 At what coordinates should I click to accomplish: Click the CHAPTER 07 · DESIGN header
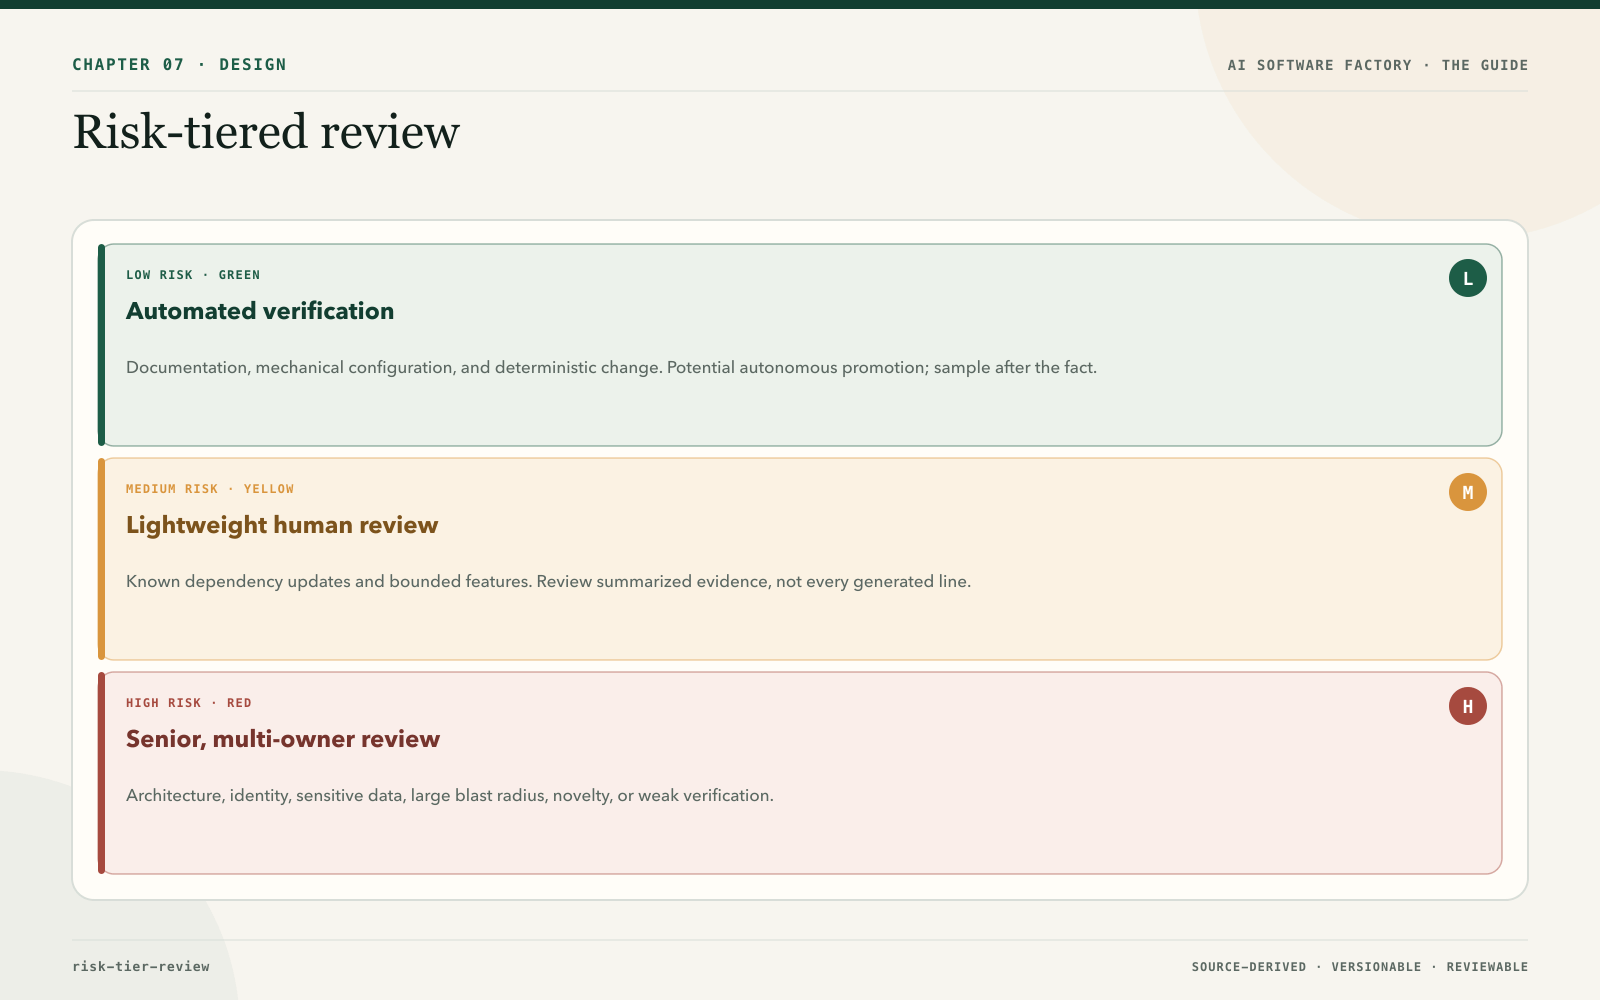pos(179,65)
